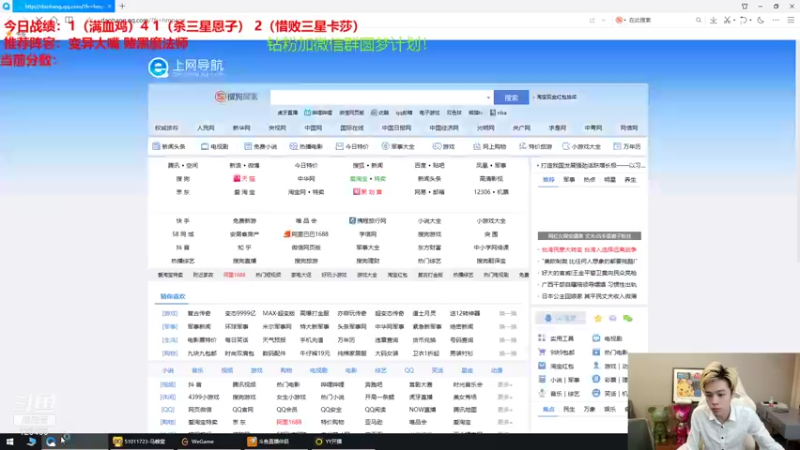Focus the web search input field
This screenshot has width=800, height=450.
point(377,97)
